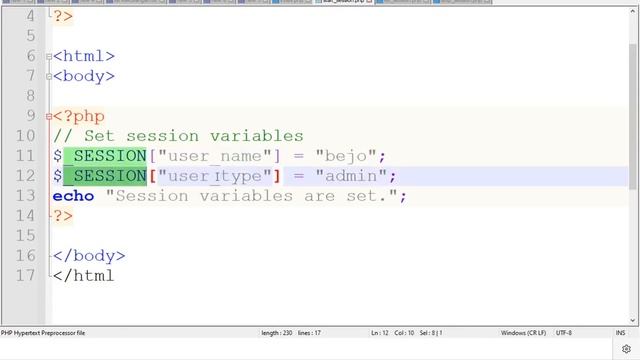This screenshot has height=360, width=640.
Task: Place cursor in the <html> tag text
Action: (x=84, y=56)
